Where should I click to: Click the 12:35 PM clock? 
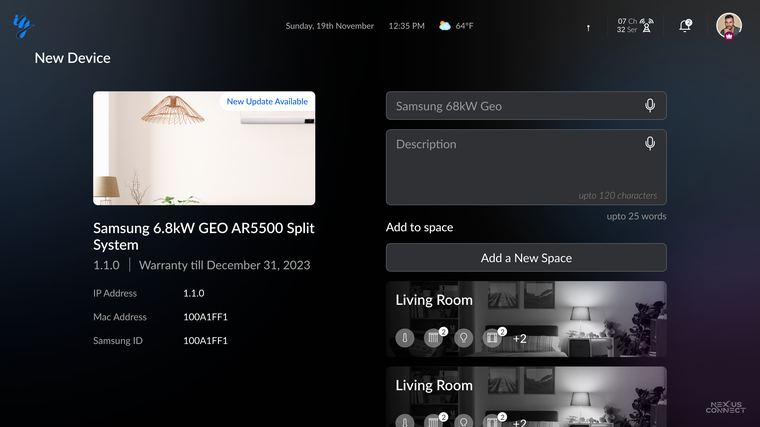406,26
